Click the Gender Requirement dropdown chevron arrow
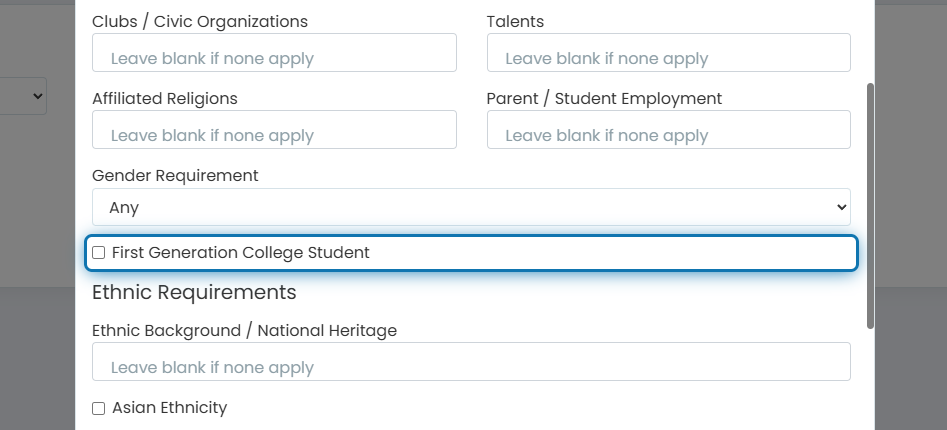947x430 pixels. click(841, 207)
